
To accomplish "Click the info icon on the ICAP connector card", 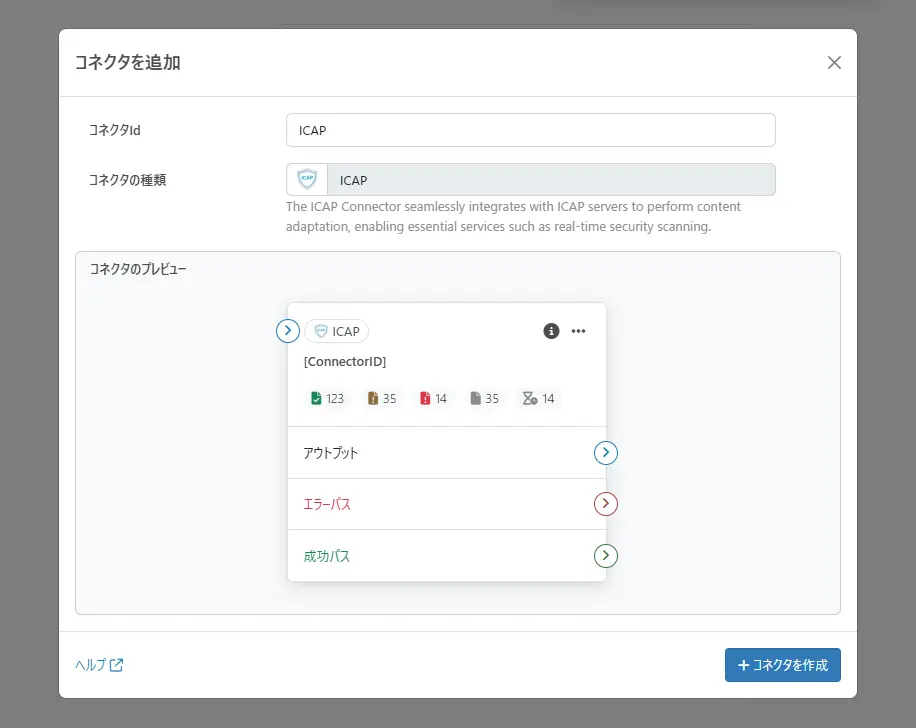I will click(551, 331).
